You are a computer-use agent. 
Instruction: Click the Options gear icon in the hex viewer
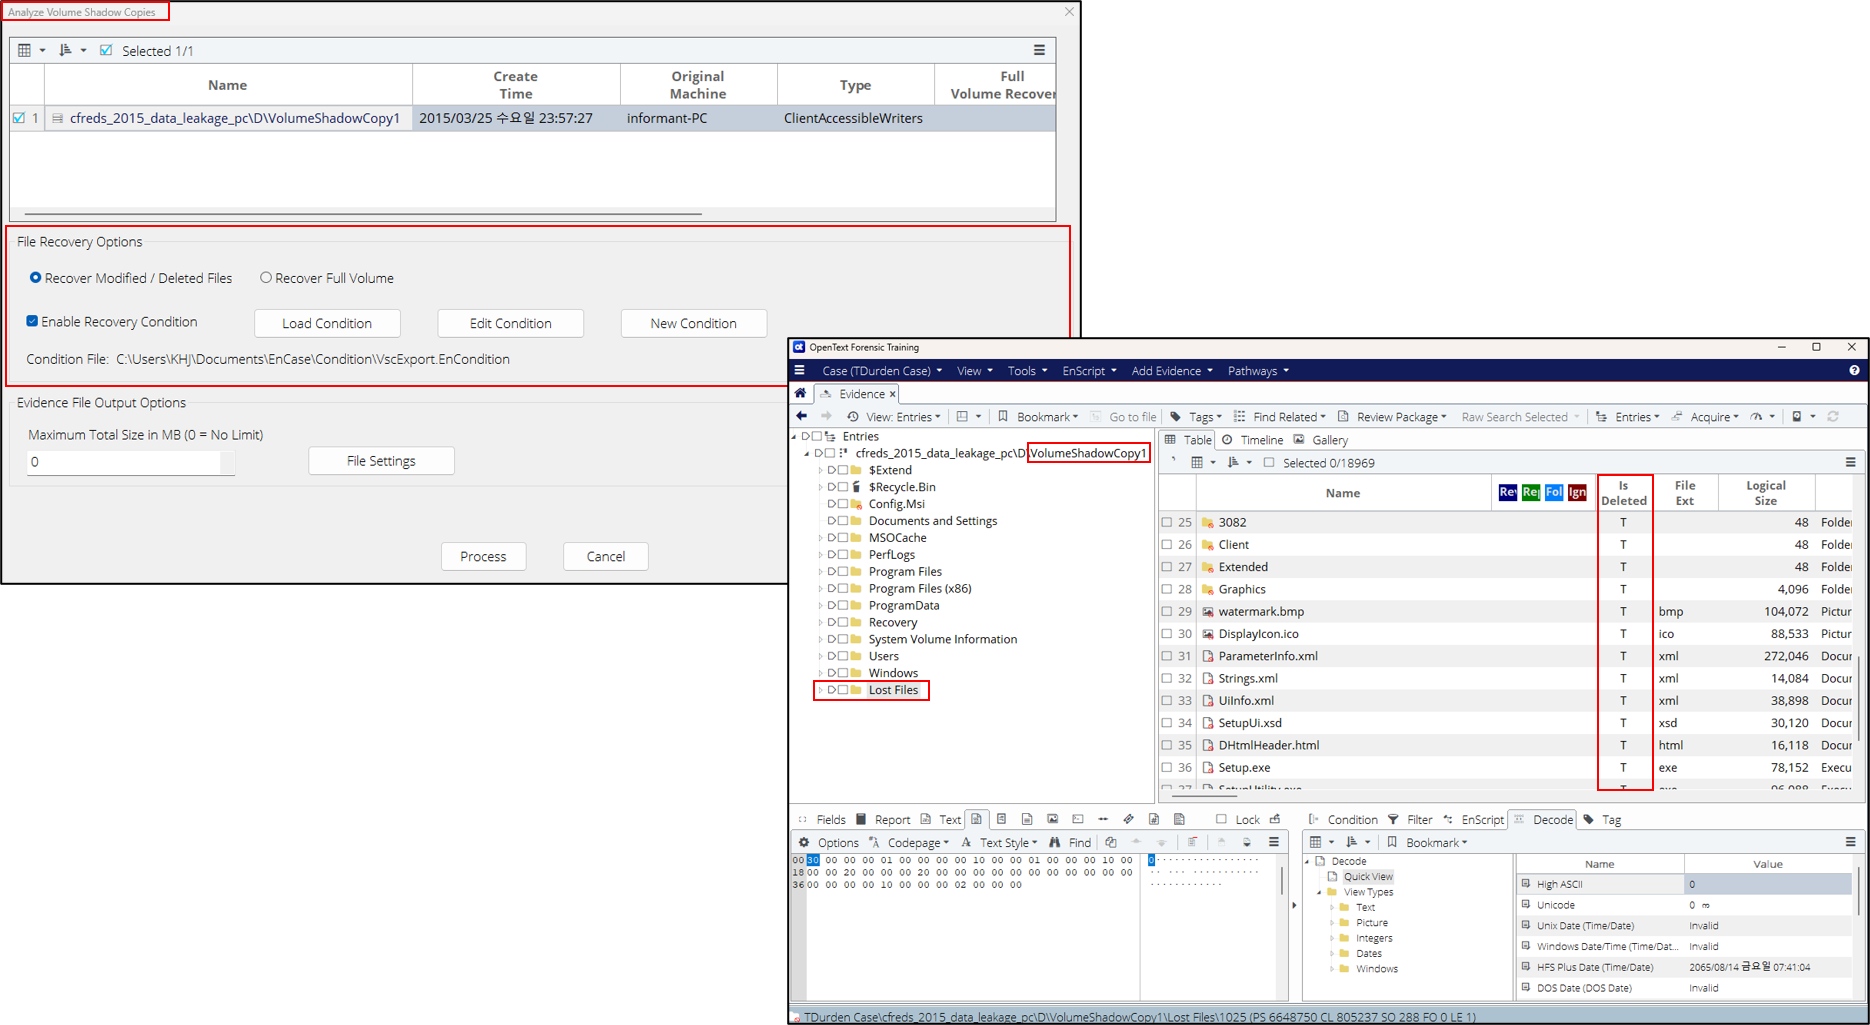(804, 843)
